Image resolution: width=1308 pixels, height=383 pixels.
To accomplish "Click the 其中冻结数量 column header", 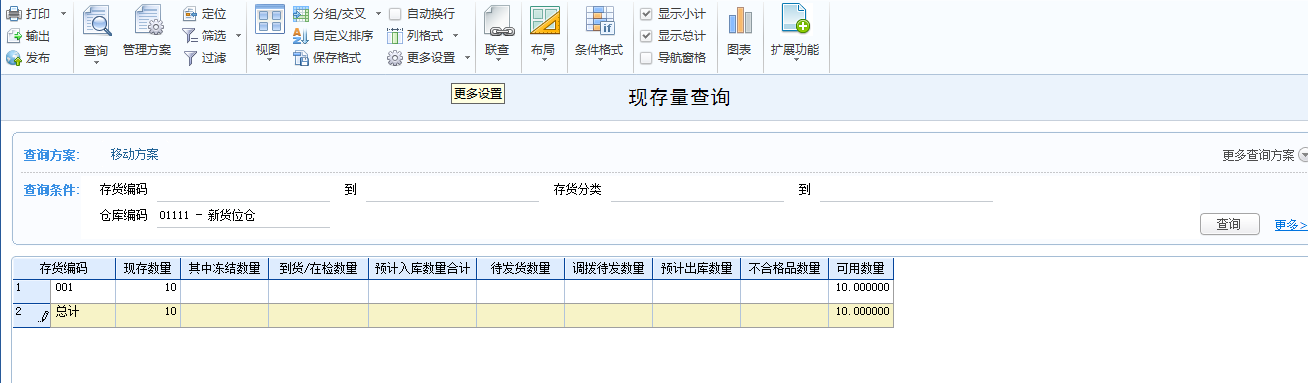I will pyautogui.click(x=225, y=268).
